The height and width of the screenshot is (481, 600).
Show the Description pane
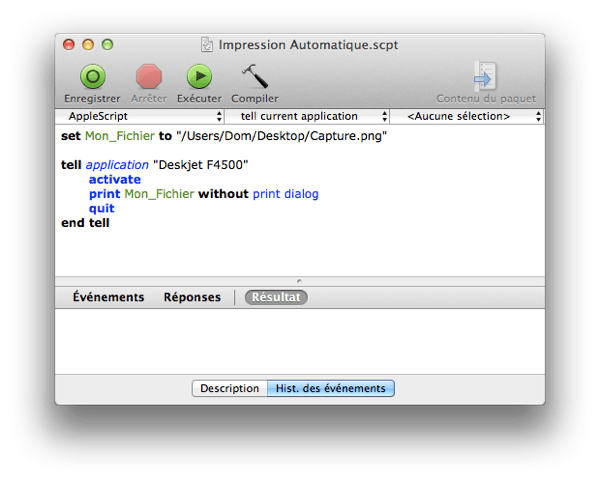tap(229, 388)
